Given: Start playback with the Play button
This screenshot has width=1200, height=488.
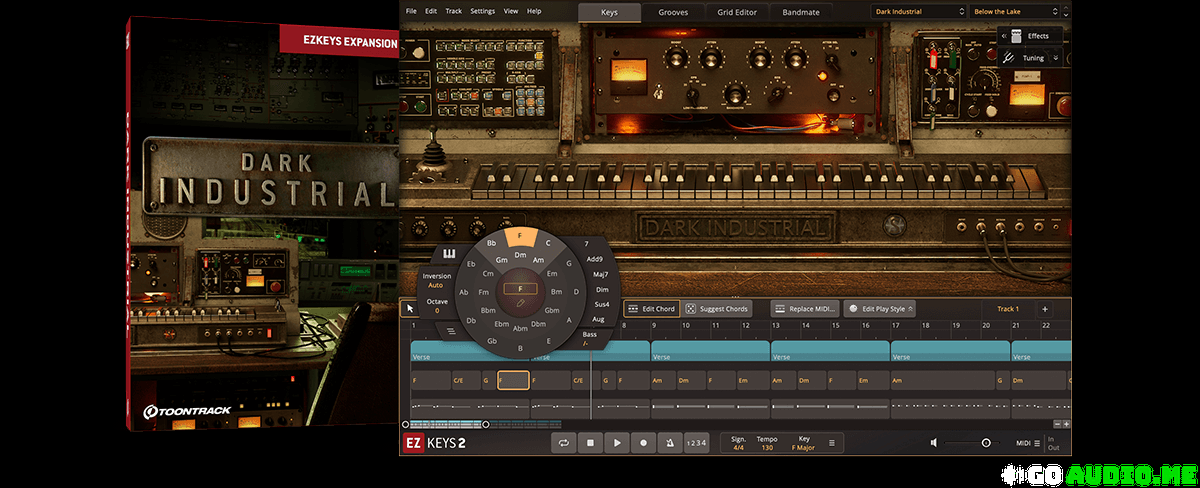Looking at the screenshot, I should coord(617,443).
